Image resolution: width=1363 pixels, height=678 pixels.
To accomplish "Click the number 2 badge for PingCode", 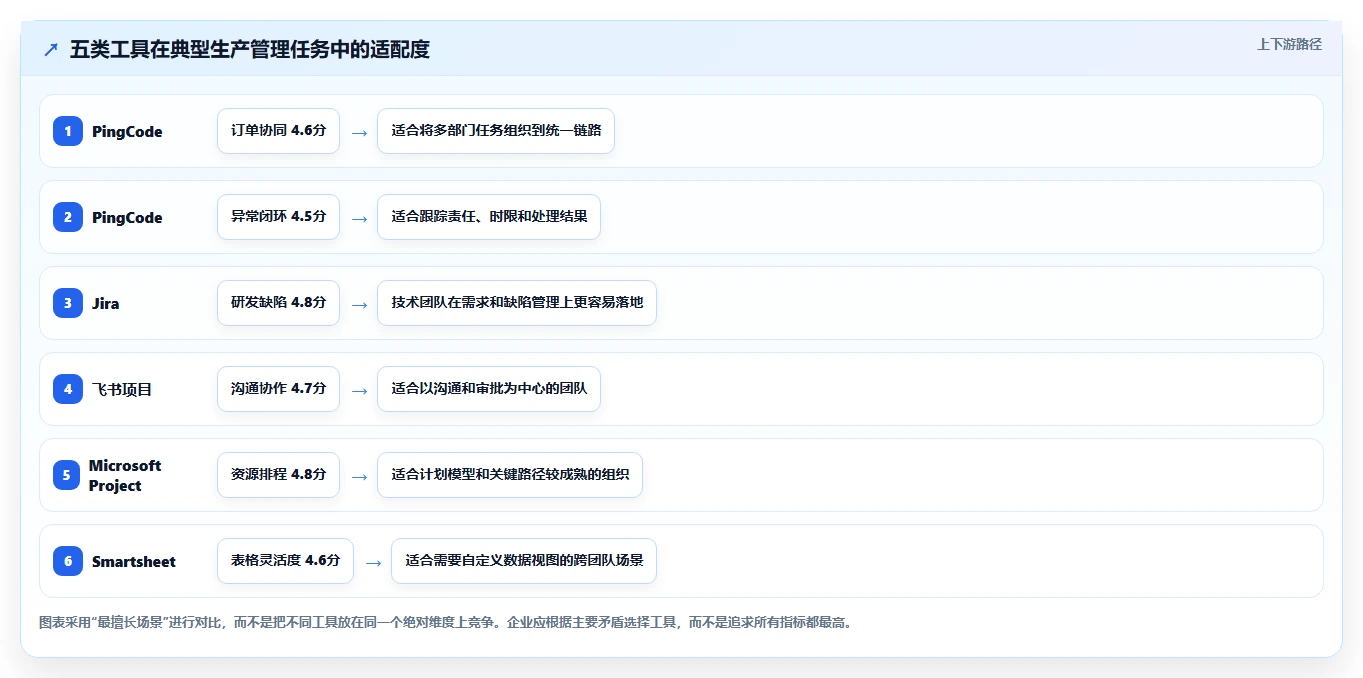I will (x=68, y=217).
